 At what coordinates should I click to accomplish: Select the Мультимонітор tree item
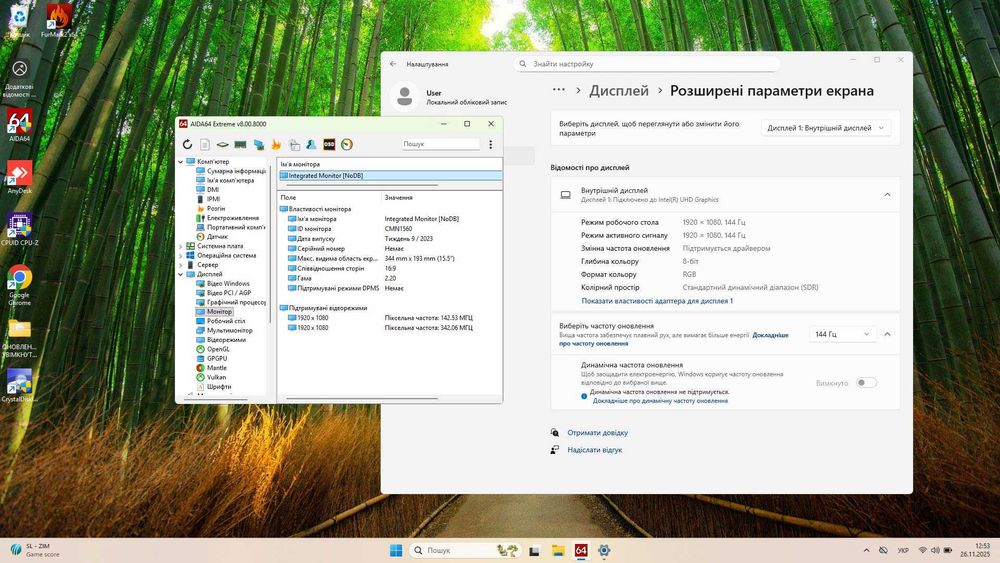click(x=224, y=330)
